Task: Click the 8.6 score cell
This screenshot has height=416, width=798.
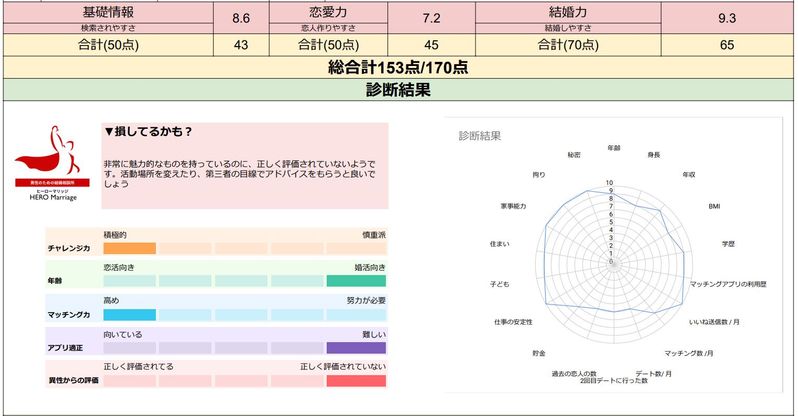Action: click(240, 18)
